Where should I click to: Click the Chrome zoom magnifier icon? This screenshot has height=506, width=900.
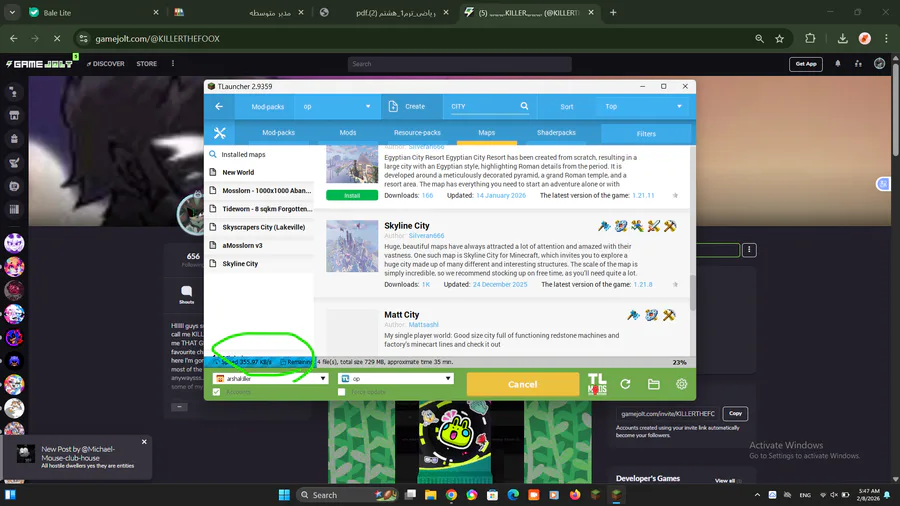tap(759, 38)
